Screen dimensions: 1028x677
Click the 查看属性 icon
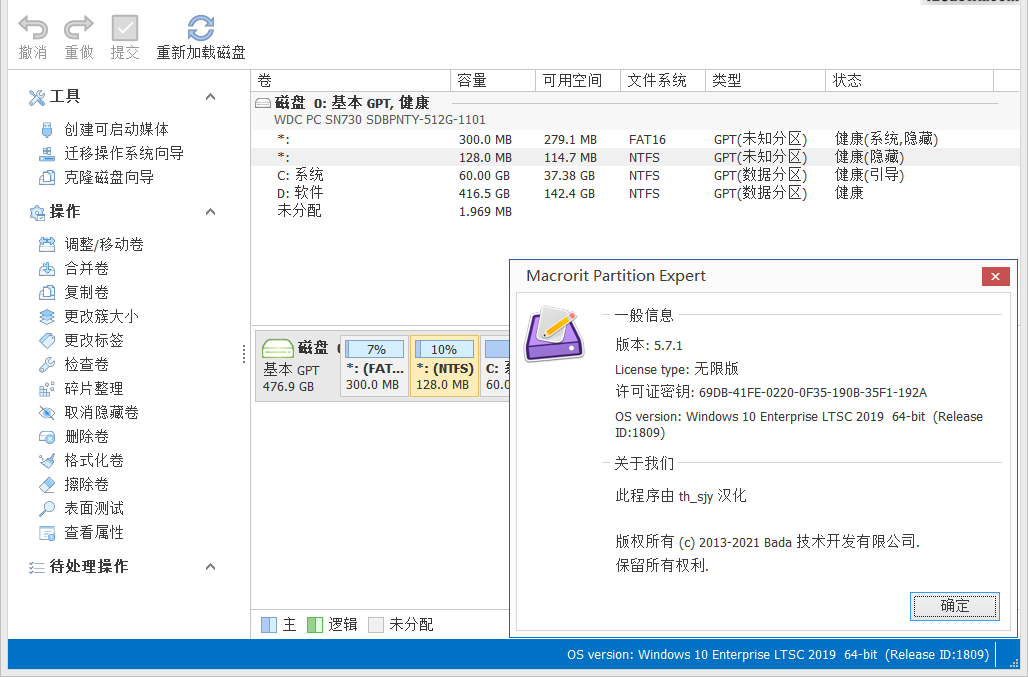[x=47, y=533]
